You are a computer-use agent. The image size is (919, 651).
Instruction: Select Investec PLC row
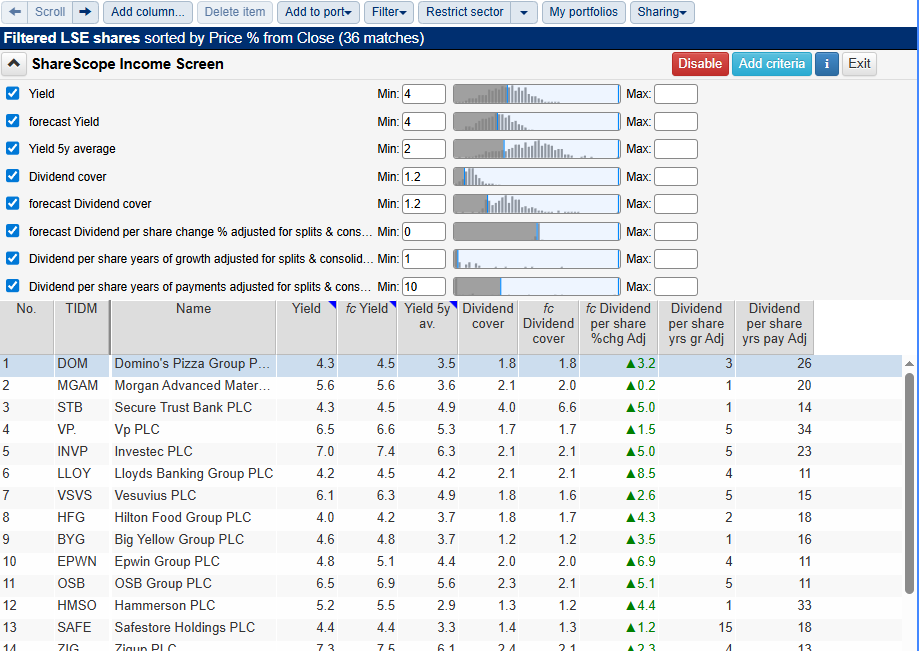pos(451,452)
